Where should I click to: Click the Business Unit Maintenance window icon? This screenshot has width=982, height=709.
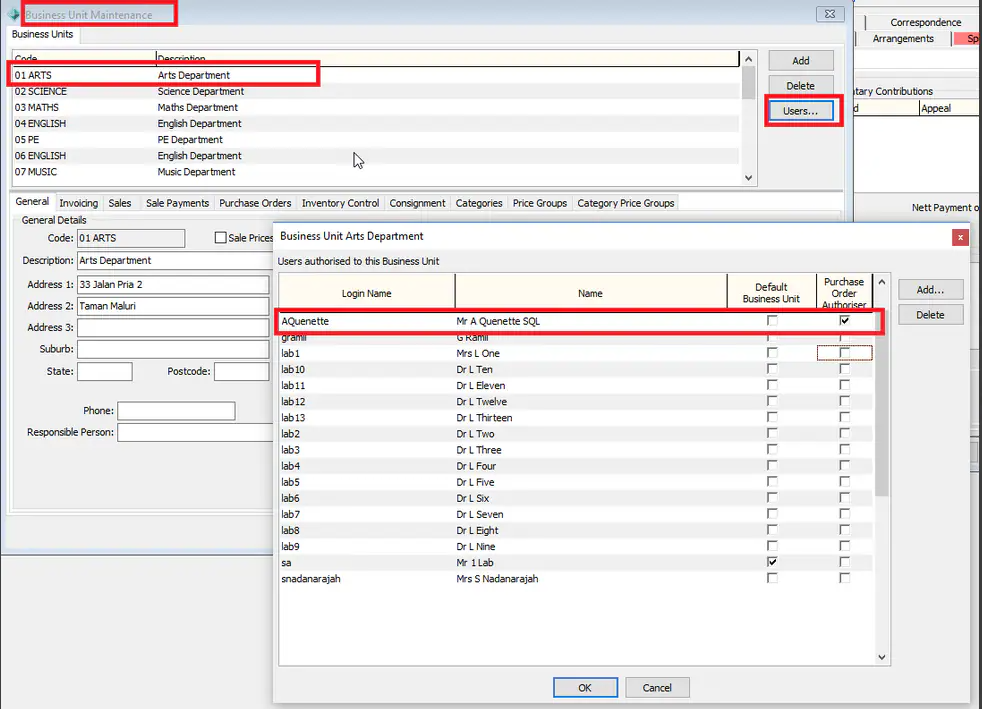tap(14, 14)
